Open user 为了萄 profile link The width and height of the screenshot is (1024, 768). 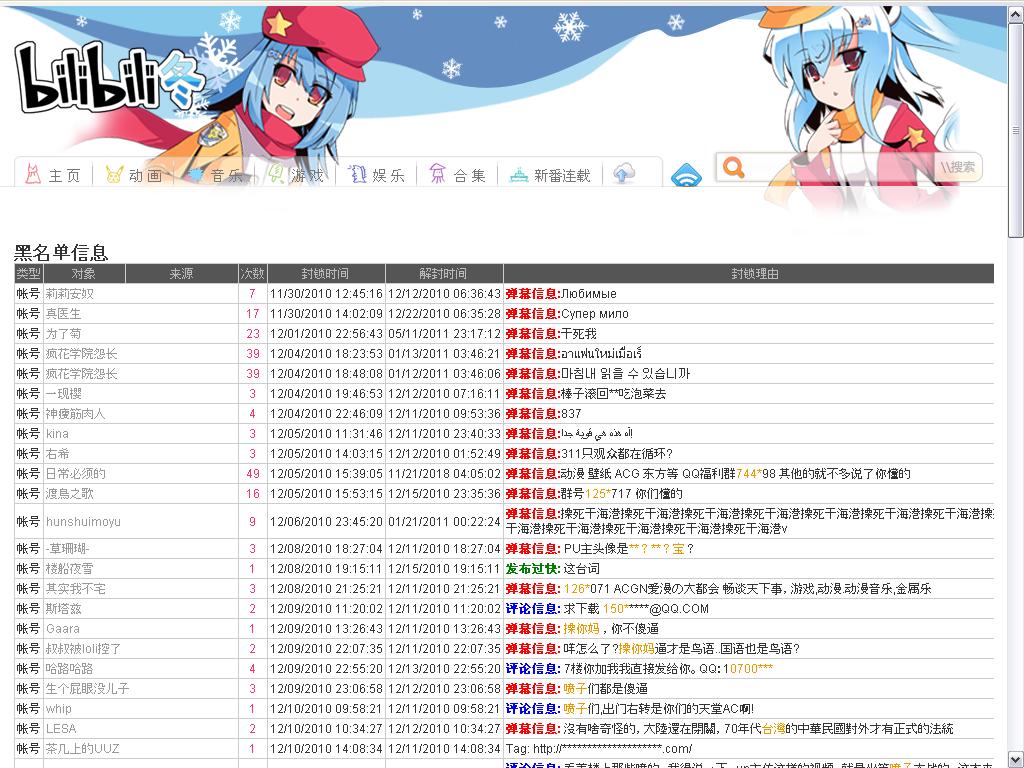click(x=63, y=334)
